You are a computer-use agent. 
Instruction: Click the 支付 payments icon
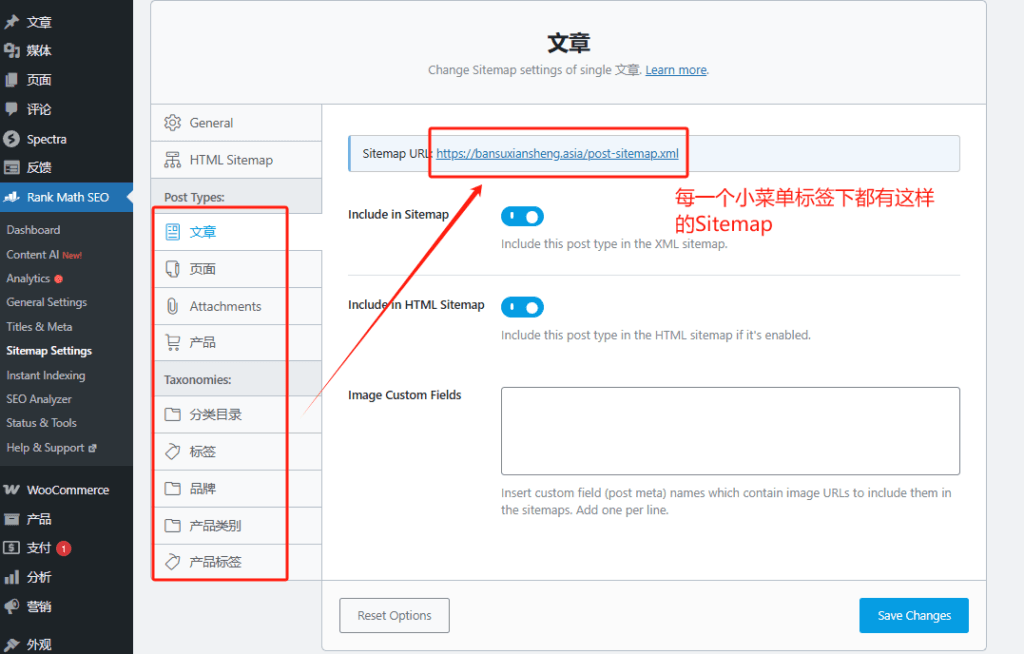click(x=11, y=548)
